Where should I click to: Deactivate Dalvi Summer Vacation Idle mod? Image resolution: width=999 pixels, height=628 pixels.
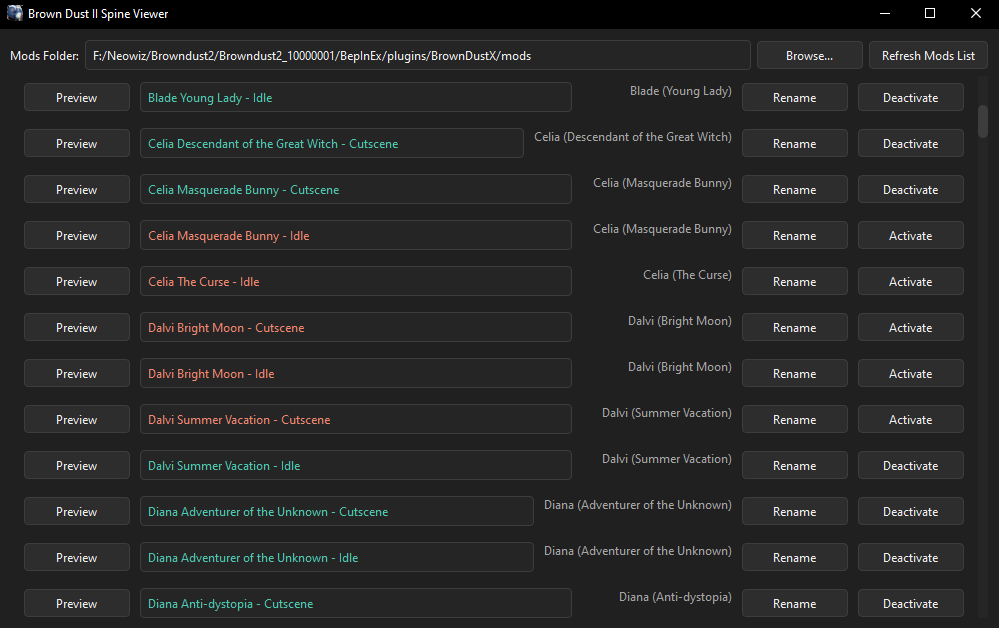click(910, 466)
